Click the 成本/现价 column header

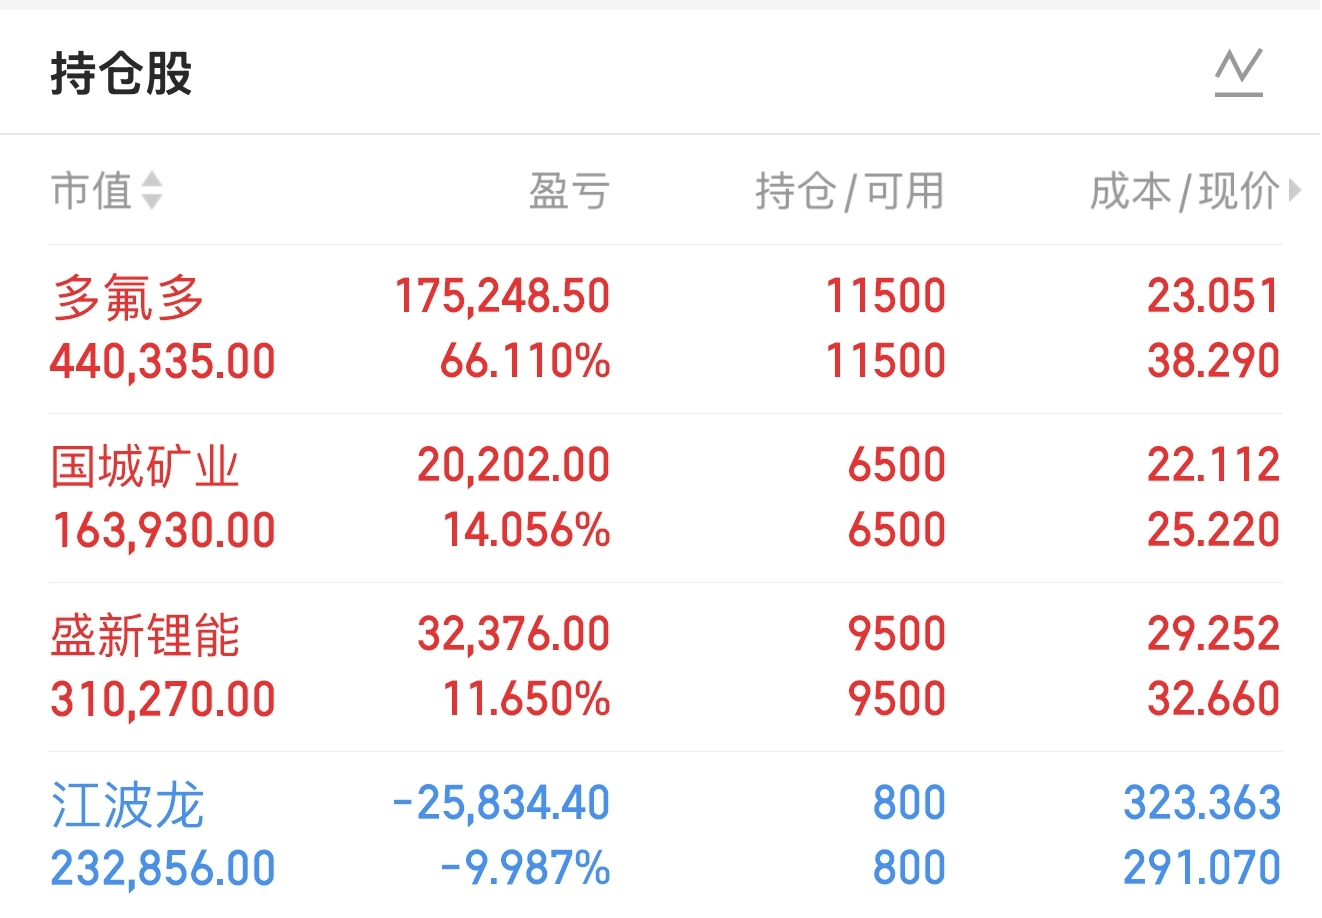tap(1184, 190)
